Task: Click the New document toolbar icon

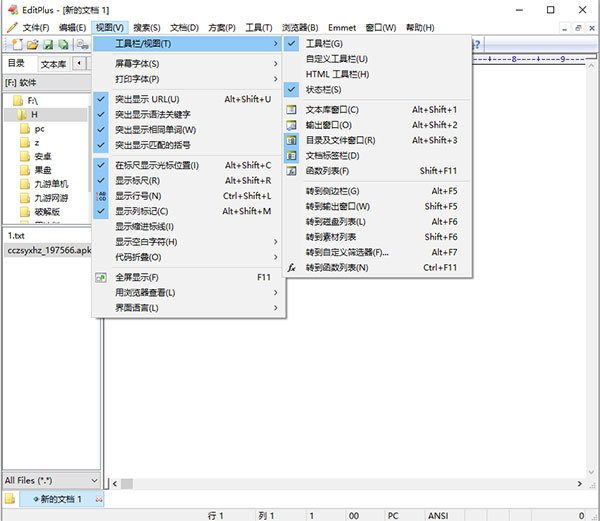Action: pos(18,44)
